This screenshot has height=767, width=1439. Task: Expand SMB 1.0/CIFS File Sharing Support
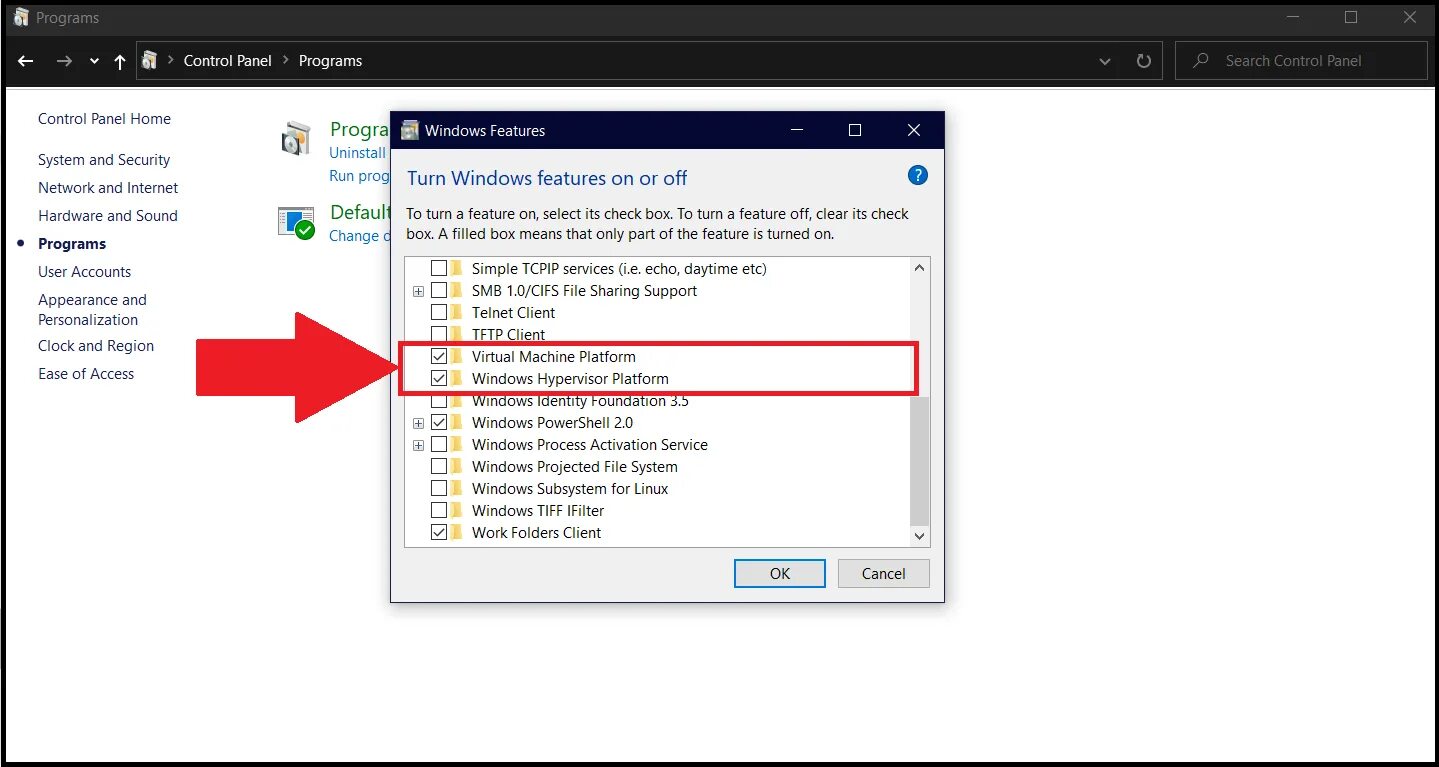click(x=418, y=291)
